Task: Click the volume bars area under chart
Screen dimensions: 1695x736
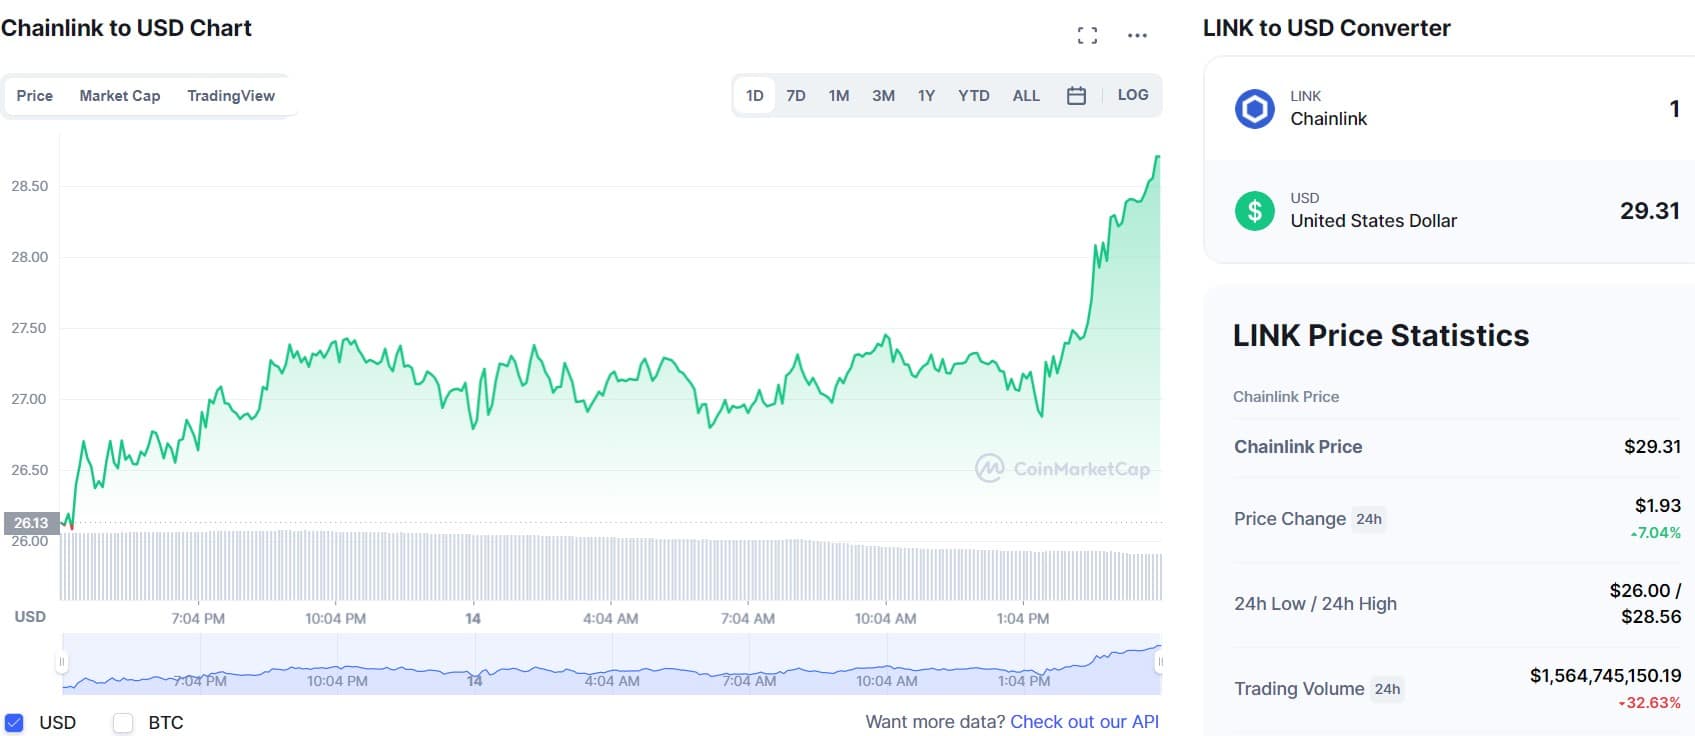Action: pyautogui.click(x=611, y=566)
